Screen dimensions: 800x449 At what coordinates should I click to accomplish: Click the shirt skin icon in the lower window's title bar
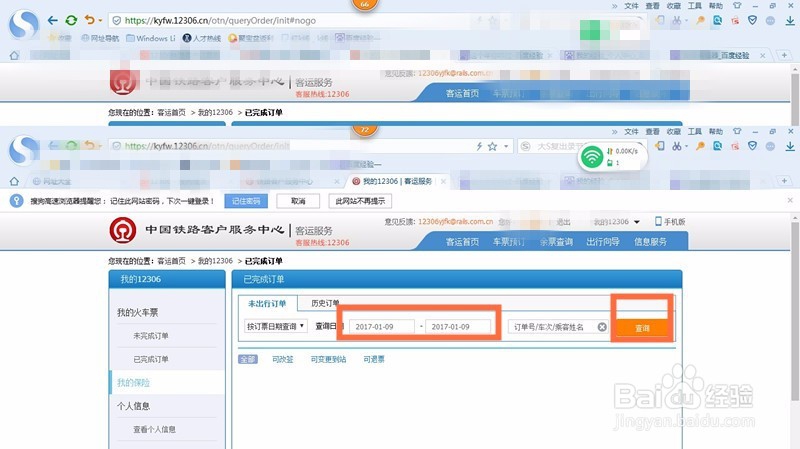(x=737, y=132)
